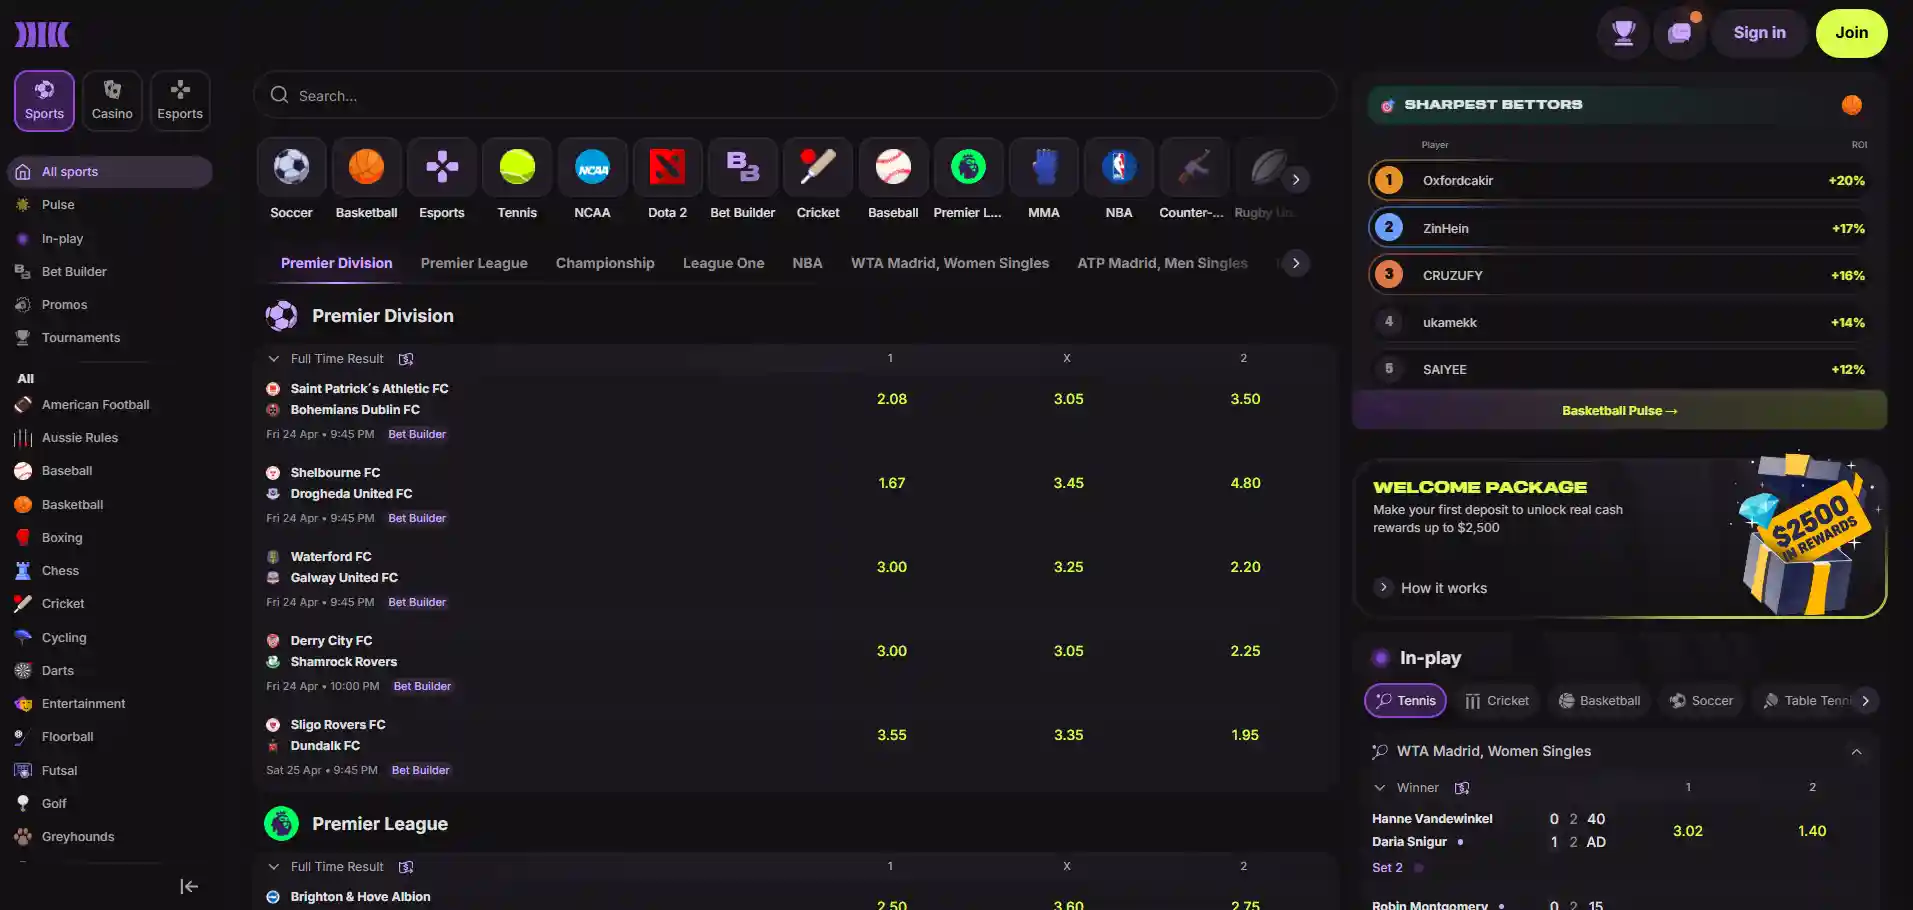Switch to Esports section
Screen dimensions: 1913x910
coord(180,101)
